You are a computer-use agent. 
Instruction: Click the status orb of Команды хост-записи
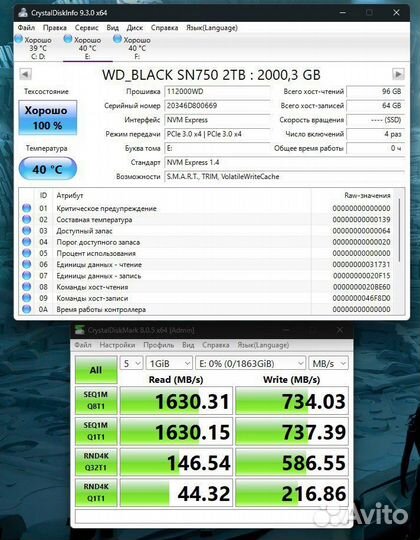coord(27,298)
